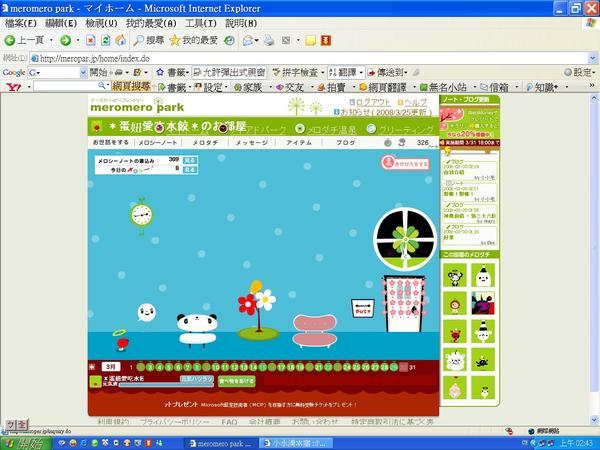The height and width of the screenshot is (450, 600).
Task: Open the 編輯(E) menu
Action: pyautogui.click(x=61, y=23)
